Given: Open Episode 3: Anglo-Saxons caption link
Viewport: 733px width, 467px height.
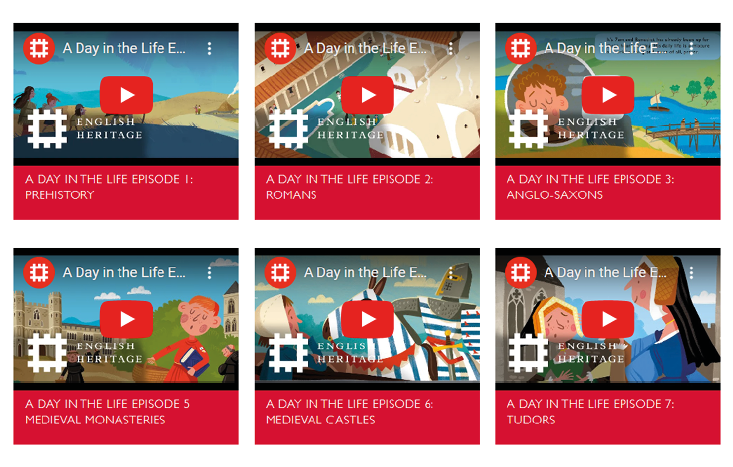Looking at the screenshot, I should pos(590,187).
